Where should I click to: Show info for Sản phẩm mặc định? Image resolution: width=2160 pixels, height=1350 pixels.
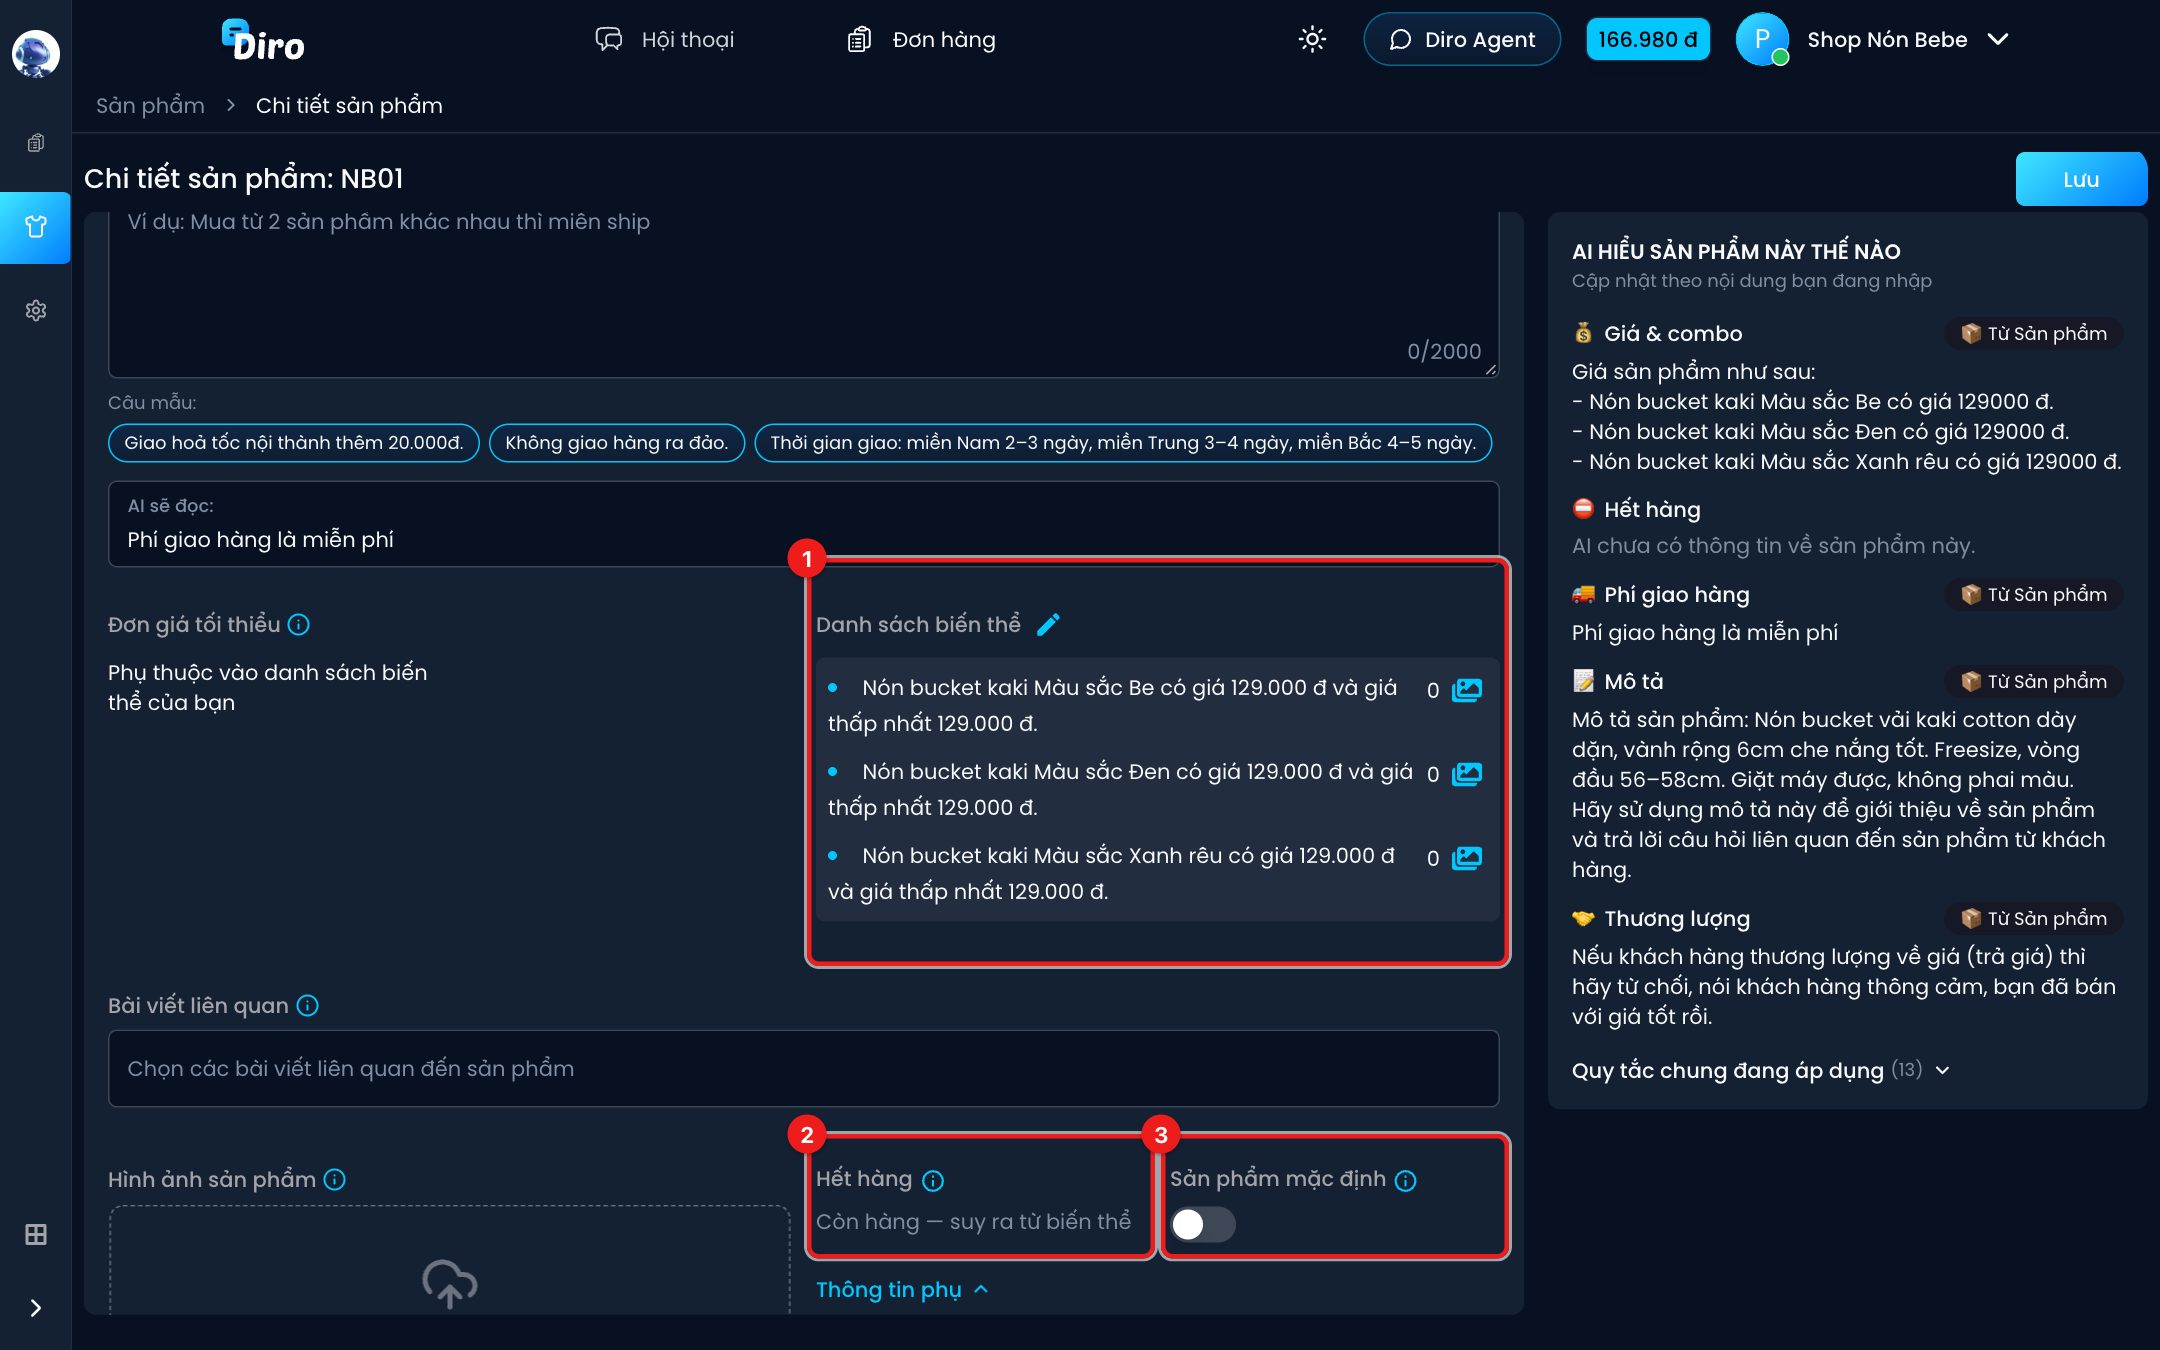(x=1405, y=1180)
